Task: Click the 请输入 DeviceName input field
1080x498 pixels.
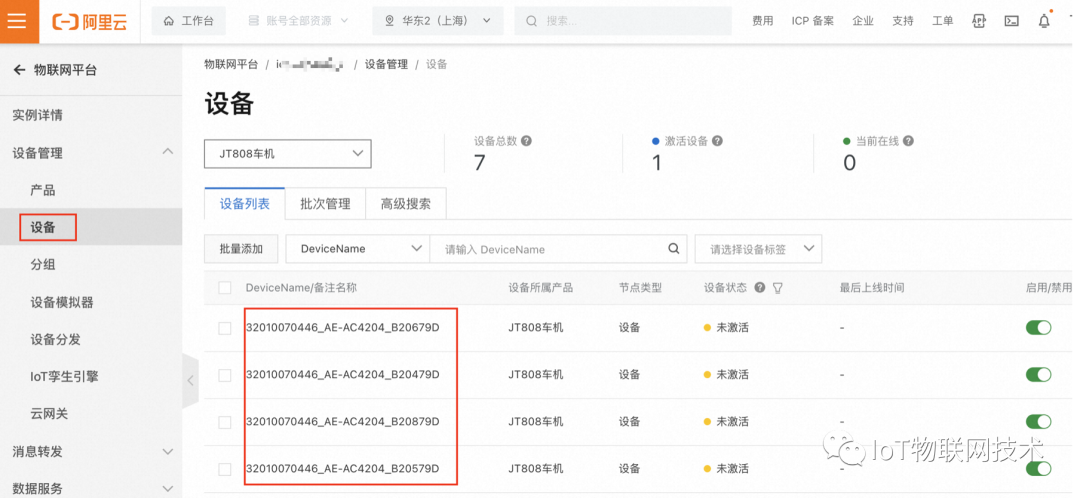Action: (x=547, y=249)
